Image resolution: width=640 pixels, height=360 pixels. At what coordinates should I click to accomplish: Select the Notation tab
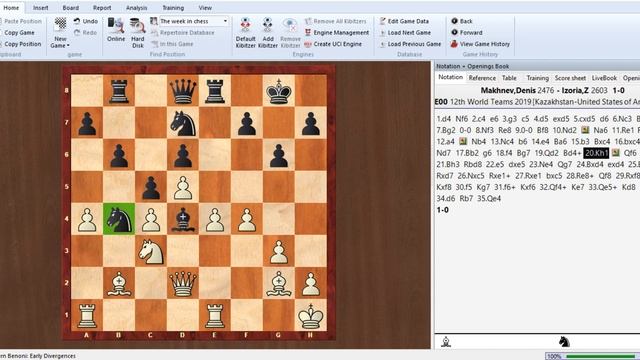tap(450, 78)
